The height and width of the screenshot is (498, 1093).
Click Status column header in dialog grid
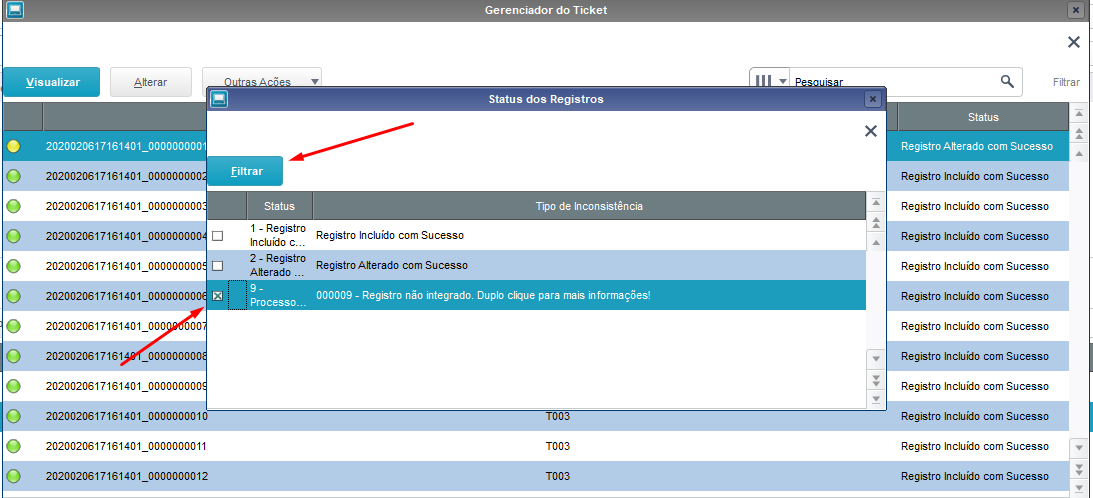click(x=280, y=206)
